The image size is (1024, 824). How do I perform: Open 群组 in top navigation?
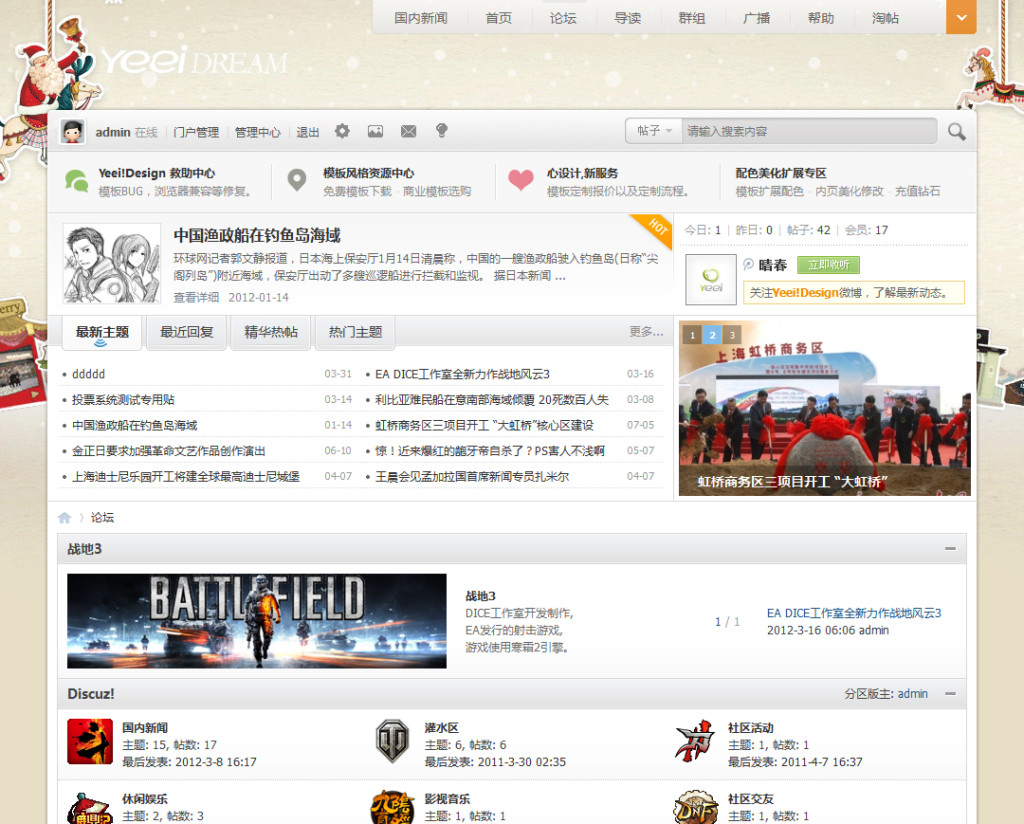692,18
